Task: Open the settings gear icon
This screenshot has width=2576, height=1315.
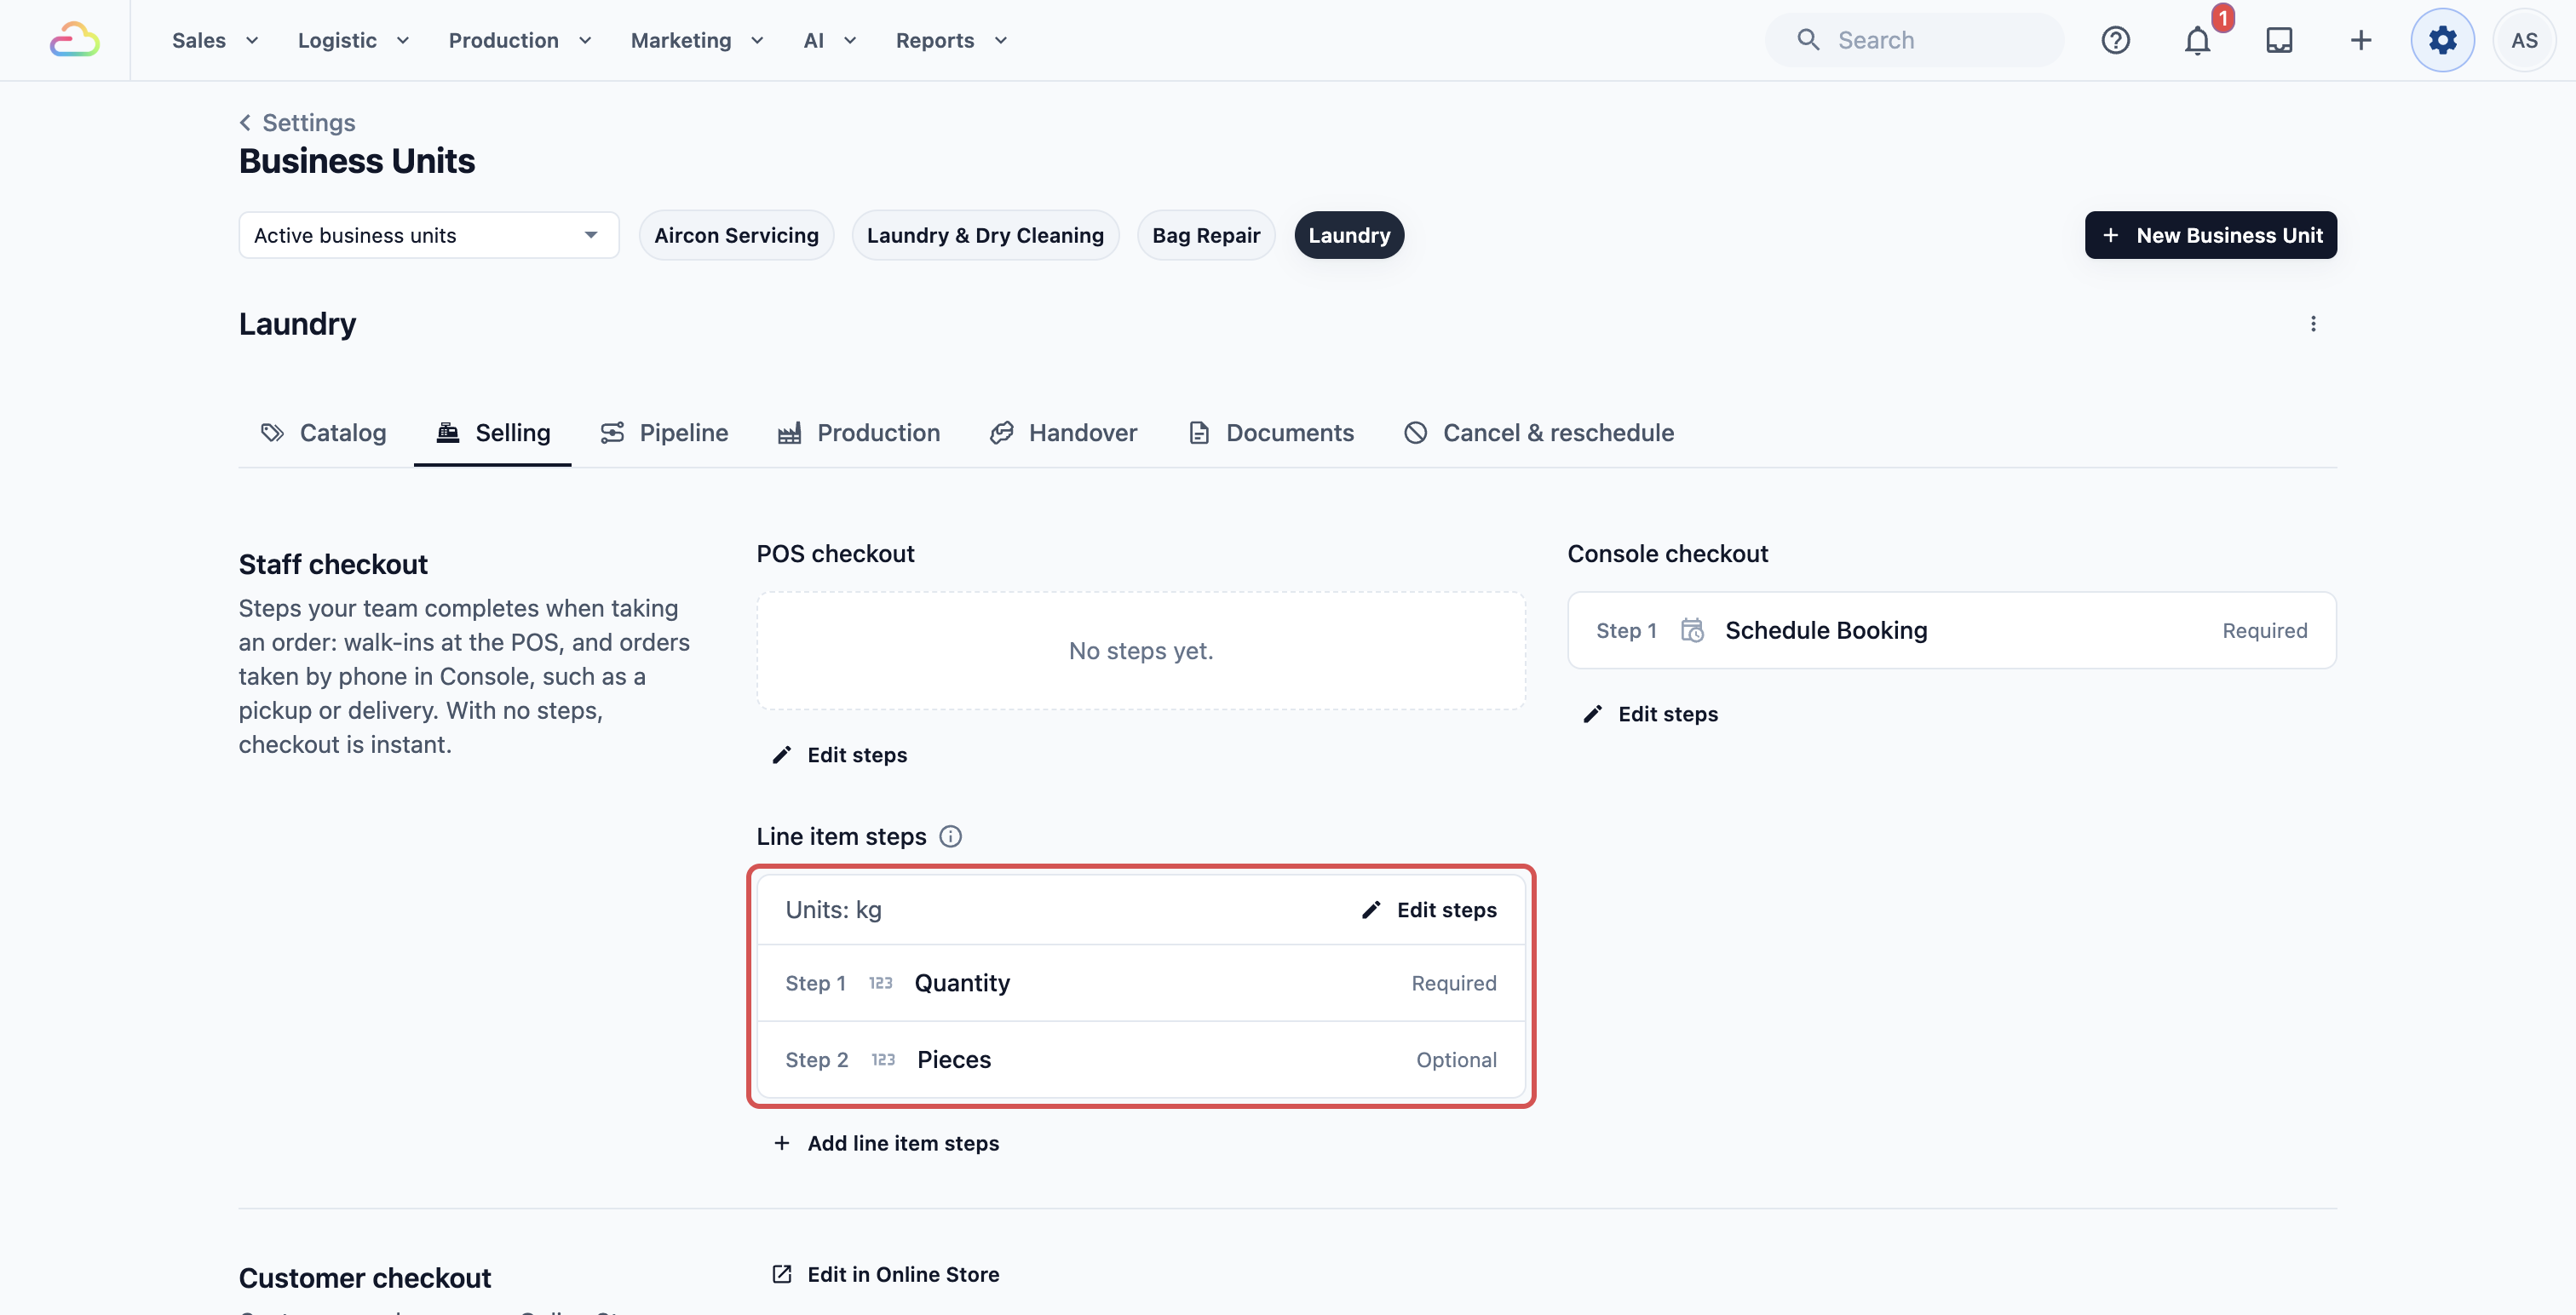Action: [2443, 40]
